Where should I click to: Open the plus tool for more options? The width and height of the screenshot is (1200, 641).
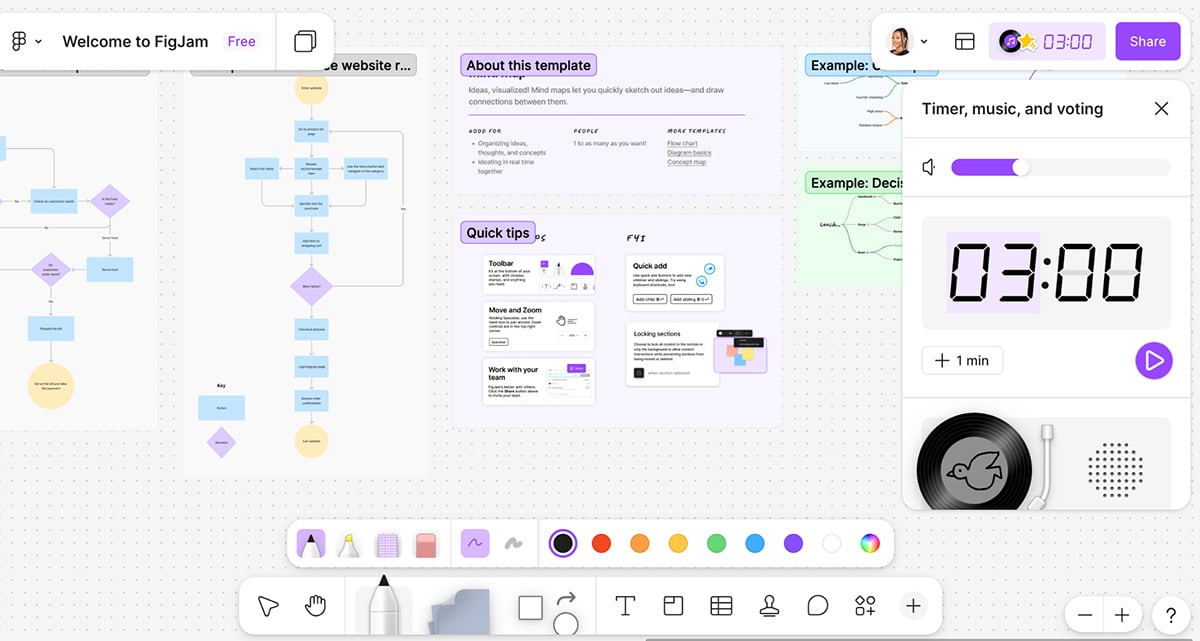913,606
